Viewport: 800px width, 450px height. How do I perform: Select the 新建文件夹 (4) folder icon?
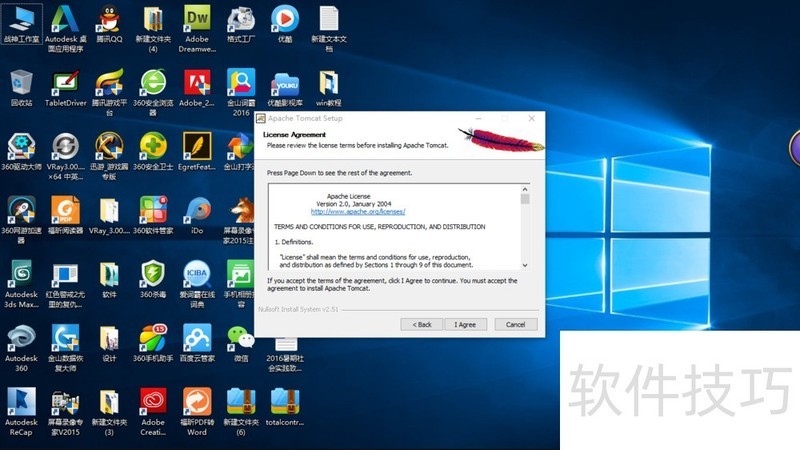(153, 28)
